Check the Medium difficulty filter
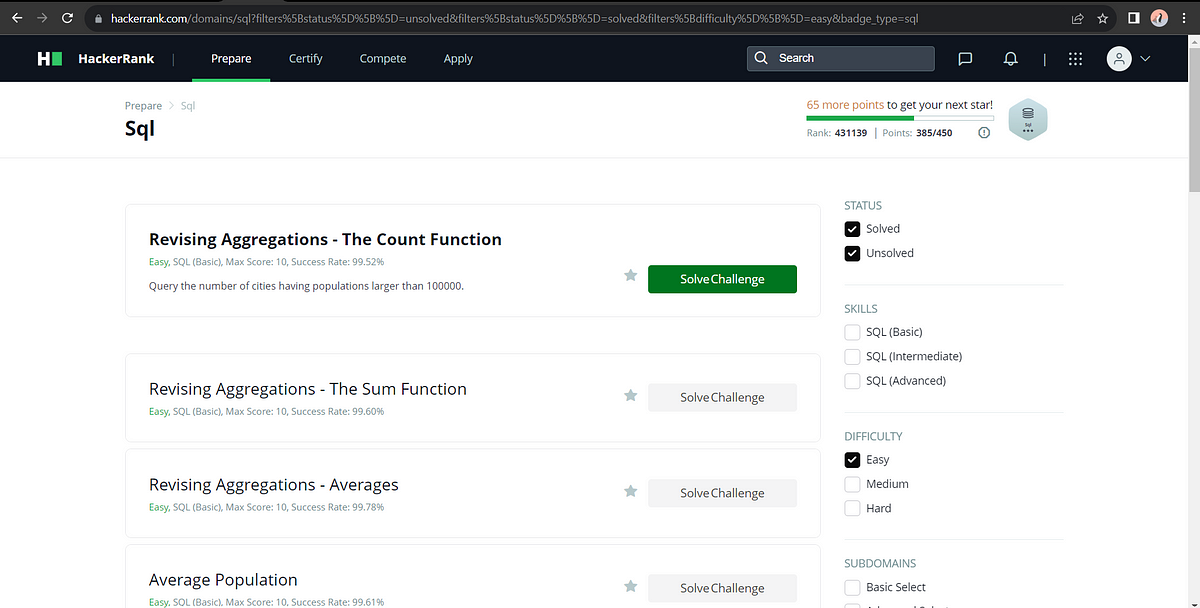1200x608 pixels. (852, 484)
